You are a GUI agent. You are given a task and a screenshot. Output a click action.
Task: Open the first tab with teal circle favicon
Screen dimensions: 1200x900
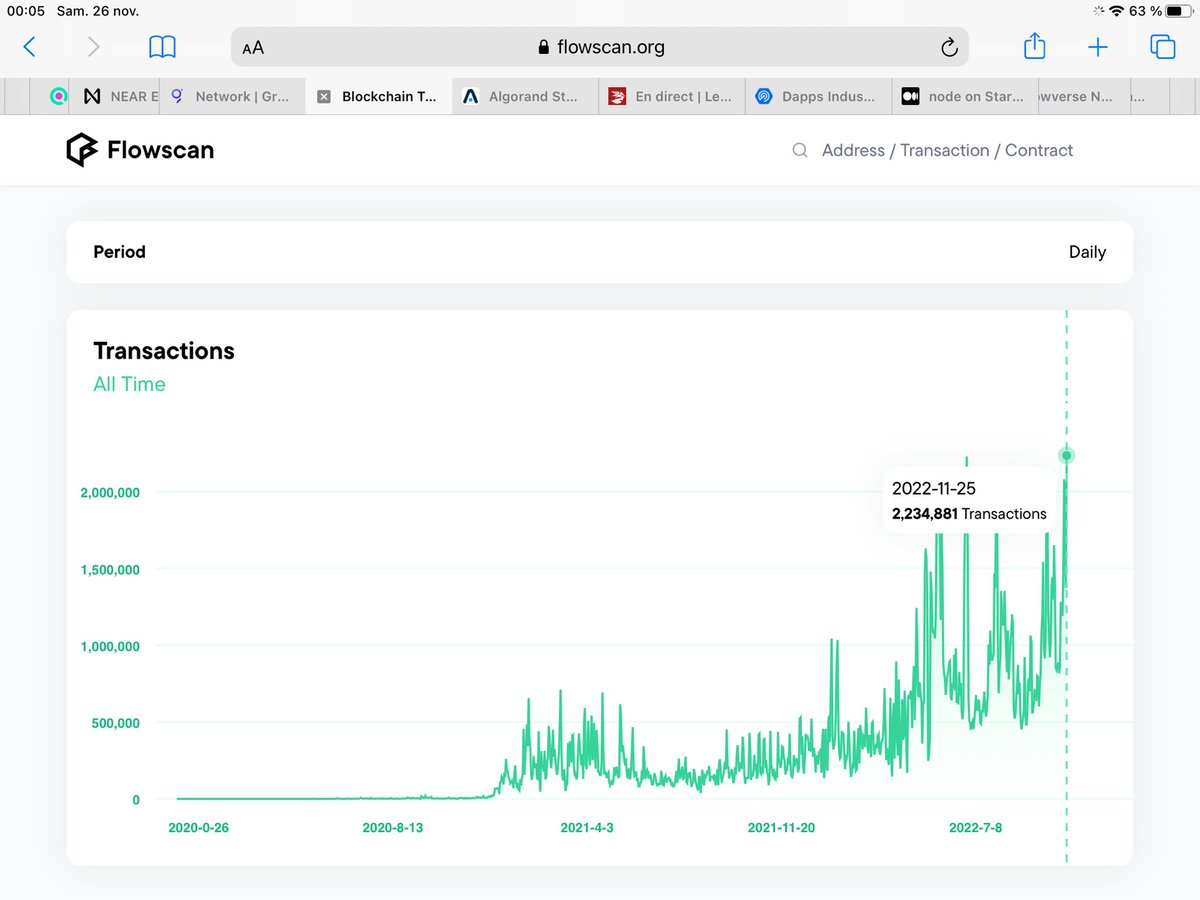59,97
